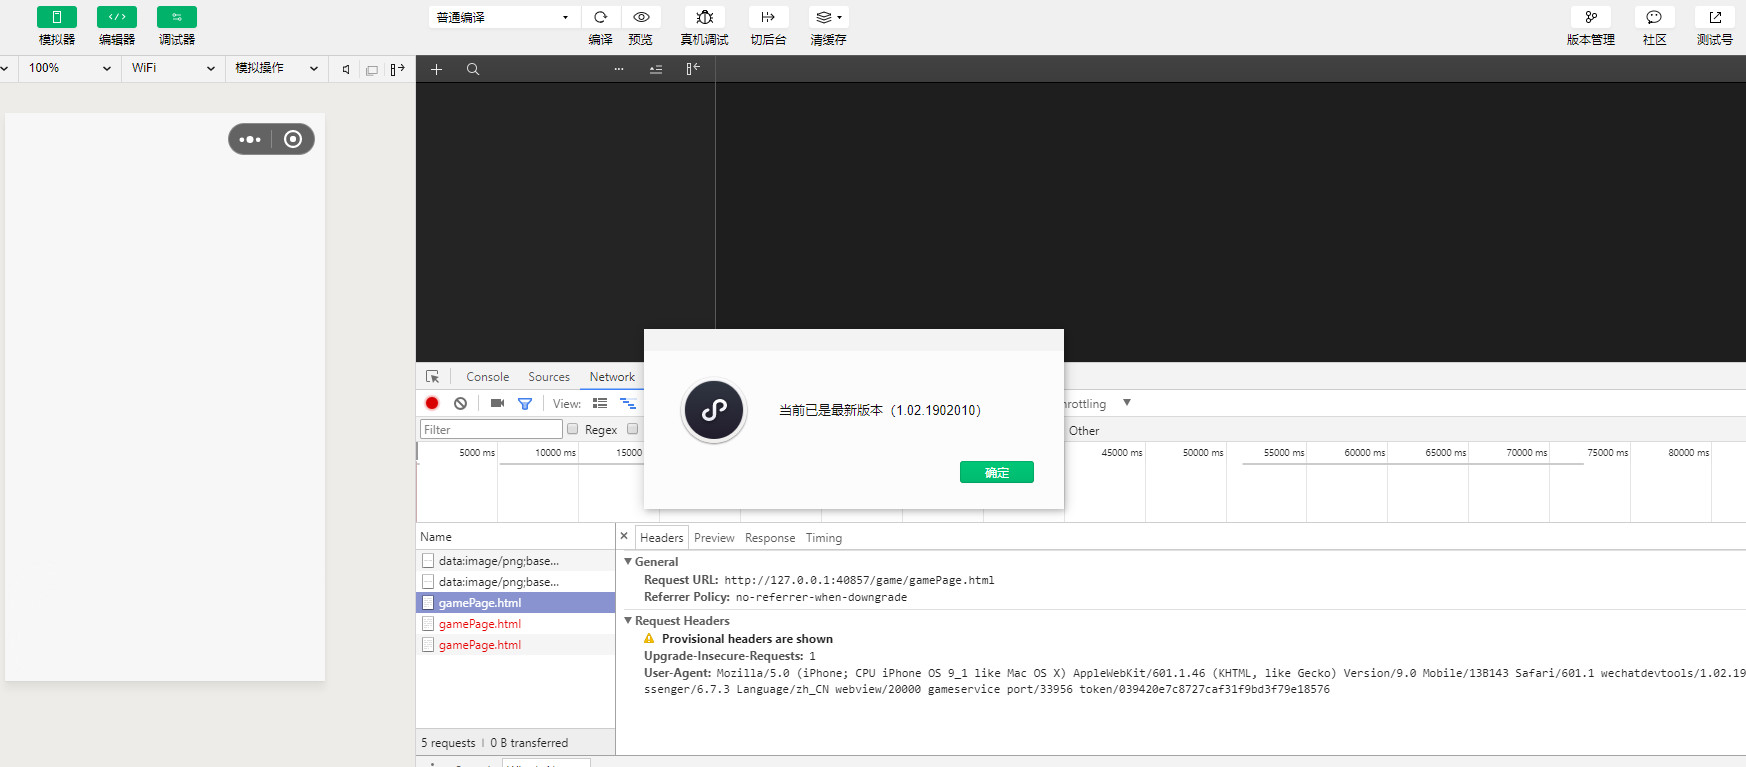
Task: Click the mini program logo in dialog
Action: [x=714, y=410]
